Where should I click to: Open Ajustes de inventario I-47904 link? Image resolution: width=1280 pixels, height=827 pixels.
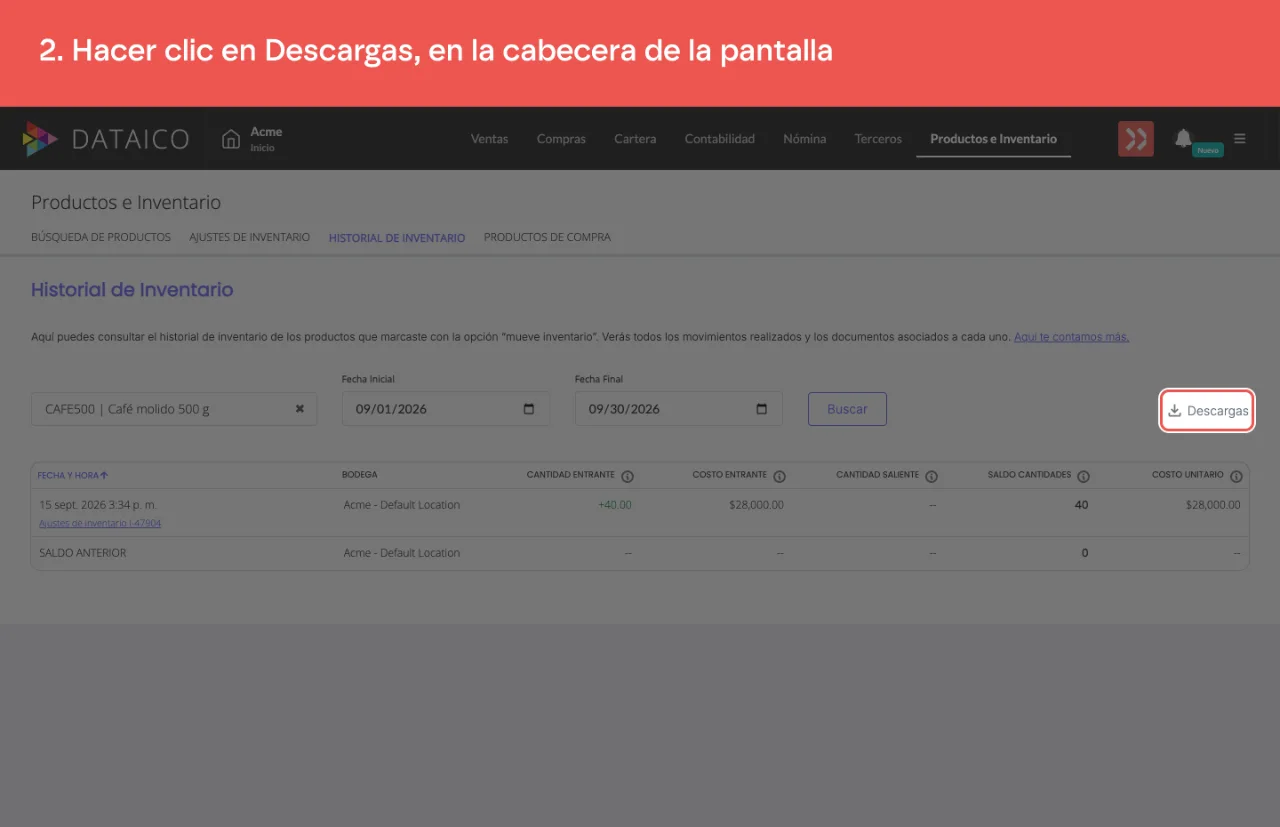(x=100, y=523)
